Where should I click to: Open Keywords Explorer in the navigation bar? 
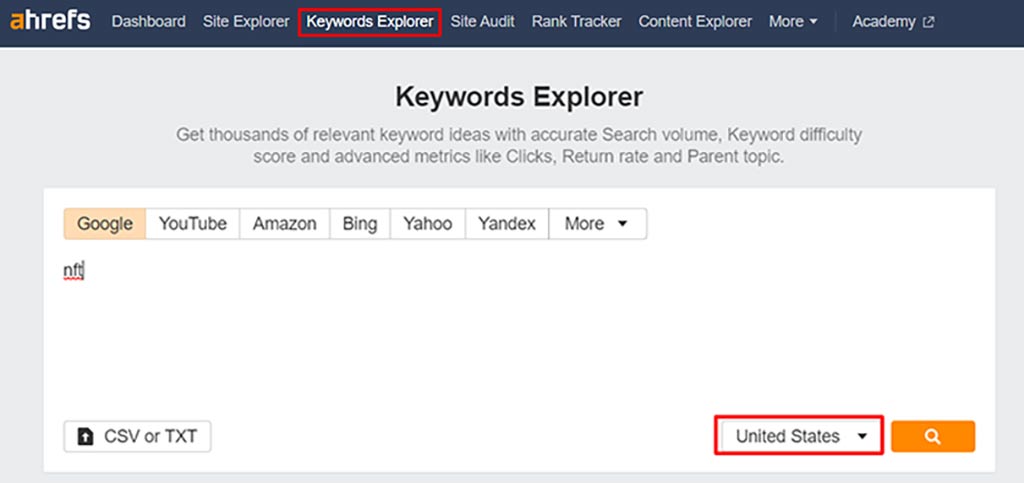coord(369,21)
